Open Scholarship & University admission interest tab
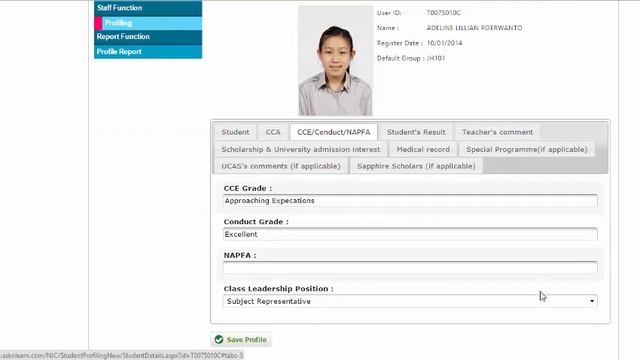Screen dimensions: 640x360 click(301, 149)
